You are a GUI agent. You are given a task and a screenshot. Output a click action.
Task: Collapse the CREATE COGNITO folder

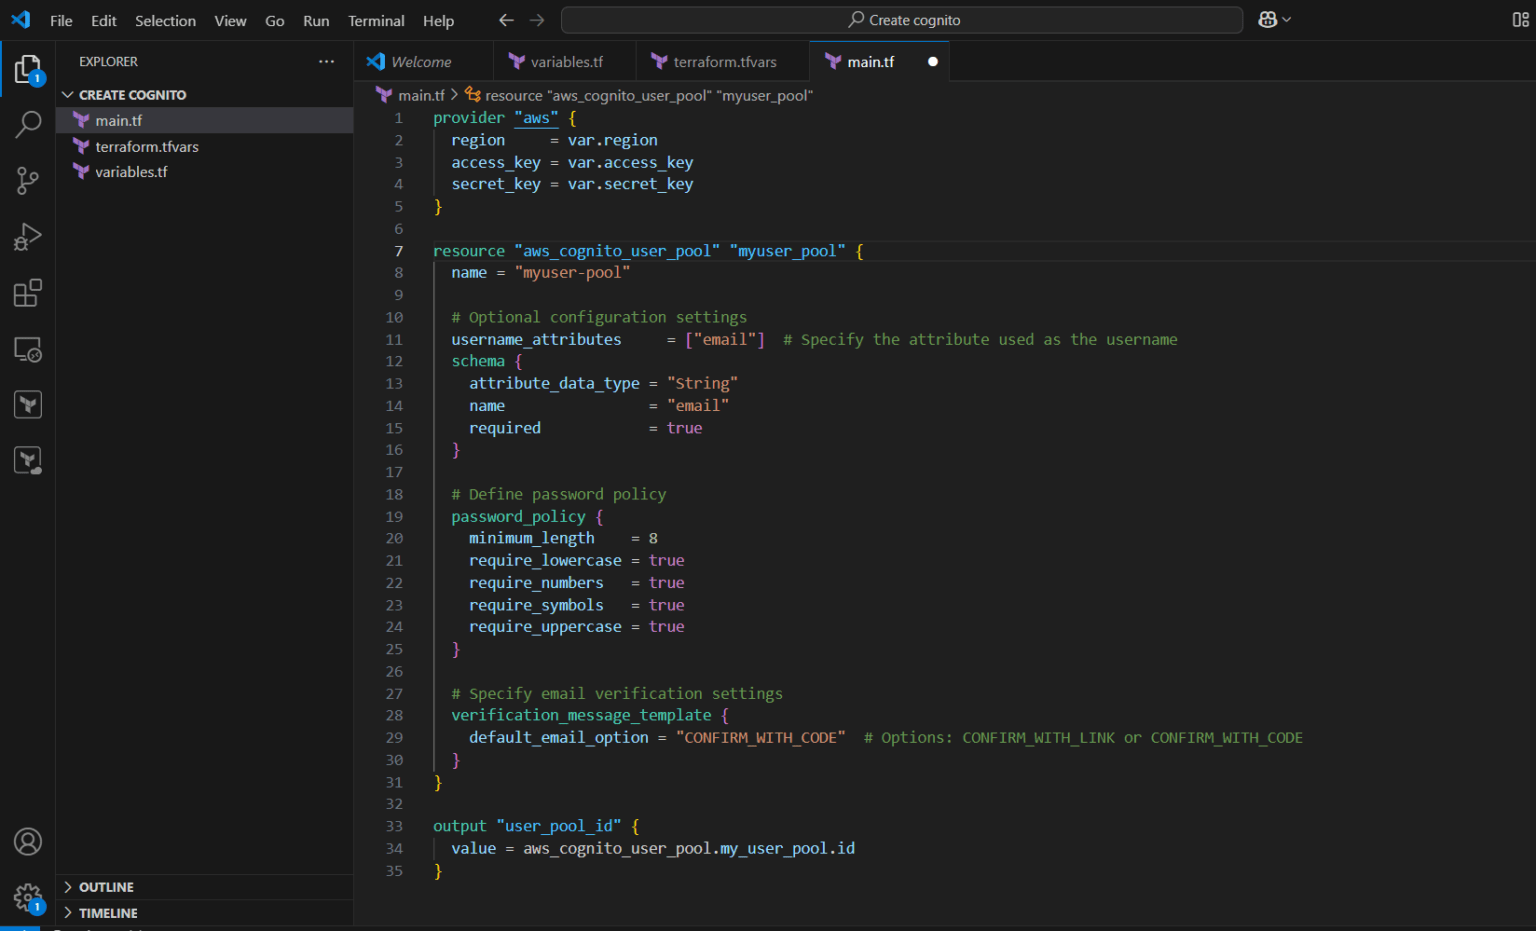tap(67, 94)
